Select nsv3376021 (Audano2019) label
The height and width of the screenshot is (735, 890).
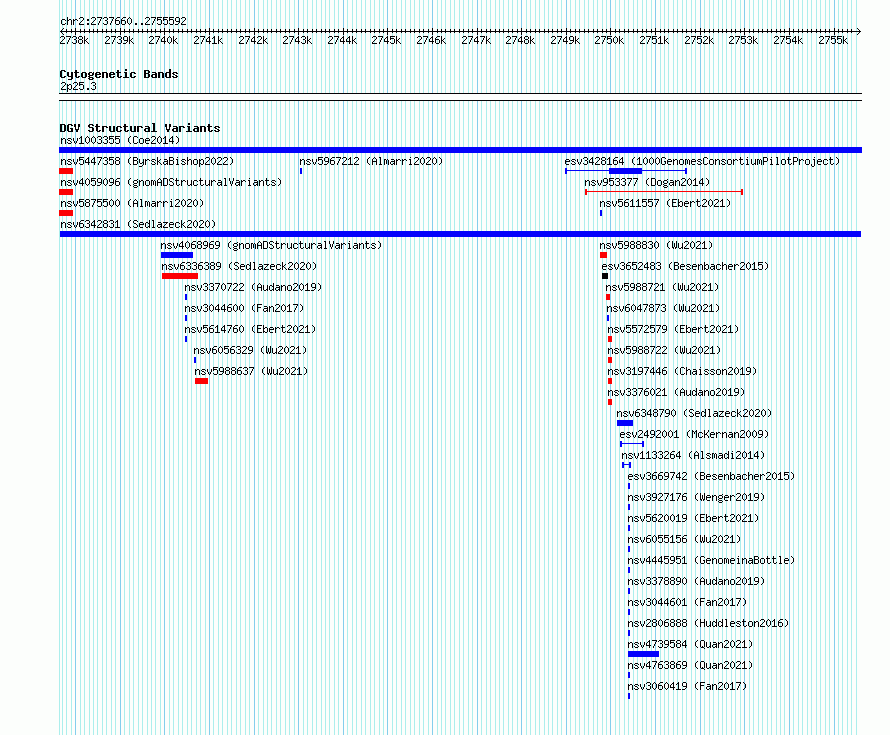pos(676,392)
